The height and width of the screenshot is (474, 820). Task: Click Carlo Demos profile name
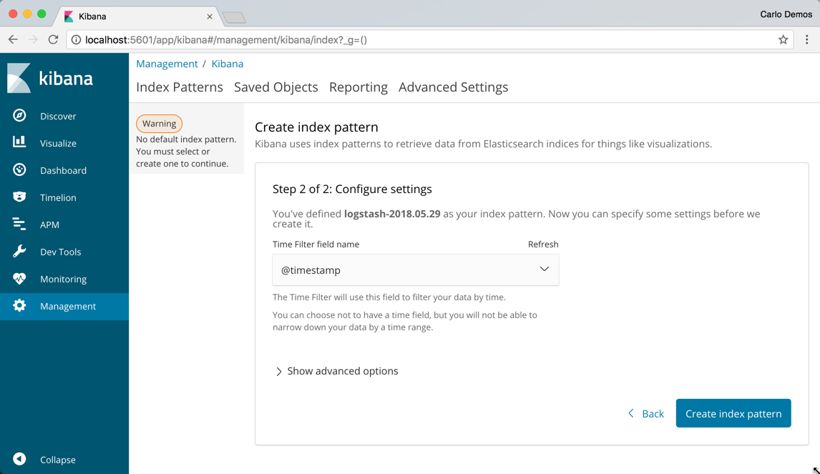(786, 15)
